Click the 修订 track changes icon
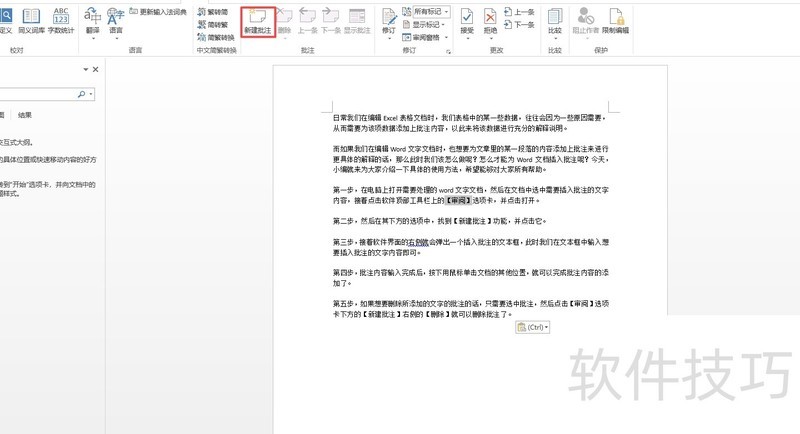The height and width of the screenshot is (434, 800). [x=388, y=20]
